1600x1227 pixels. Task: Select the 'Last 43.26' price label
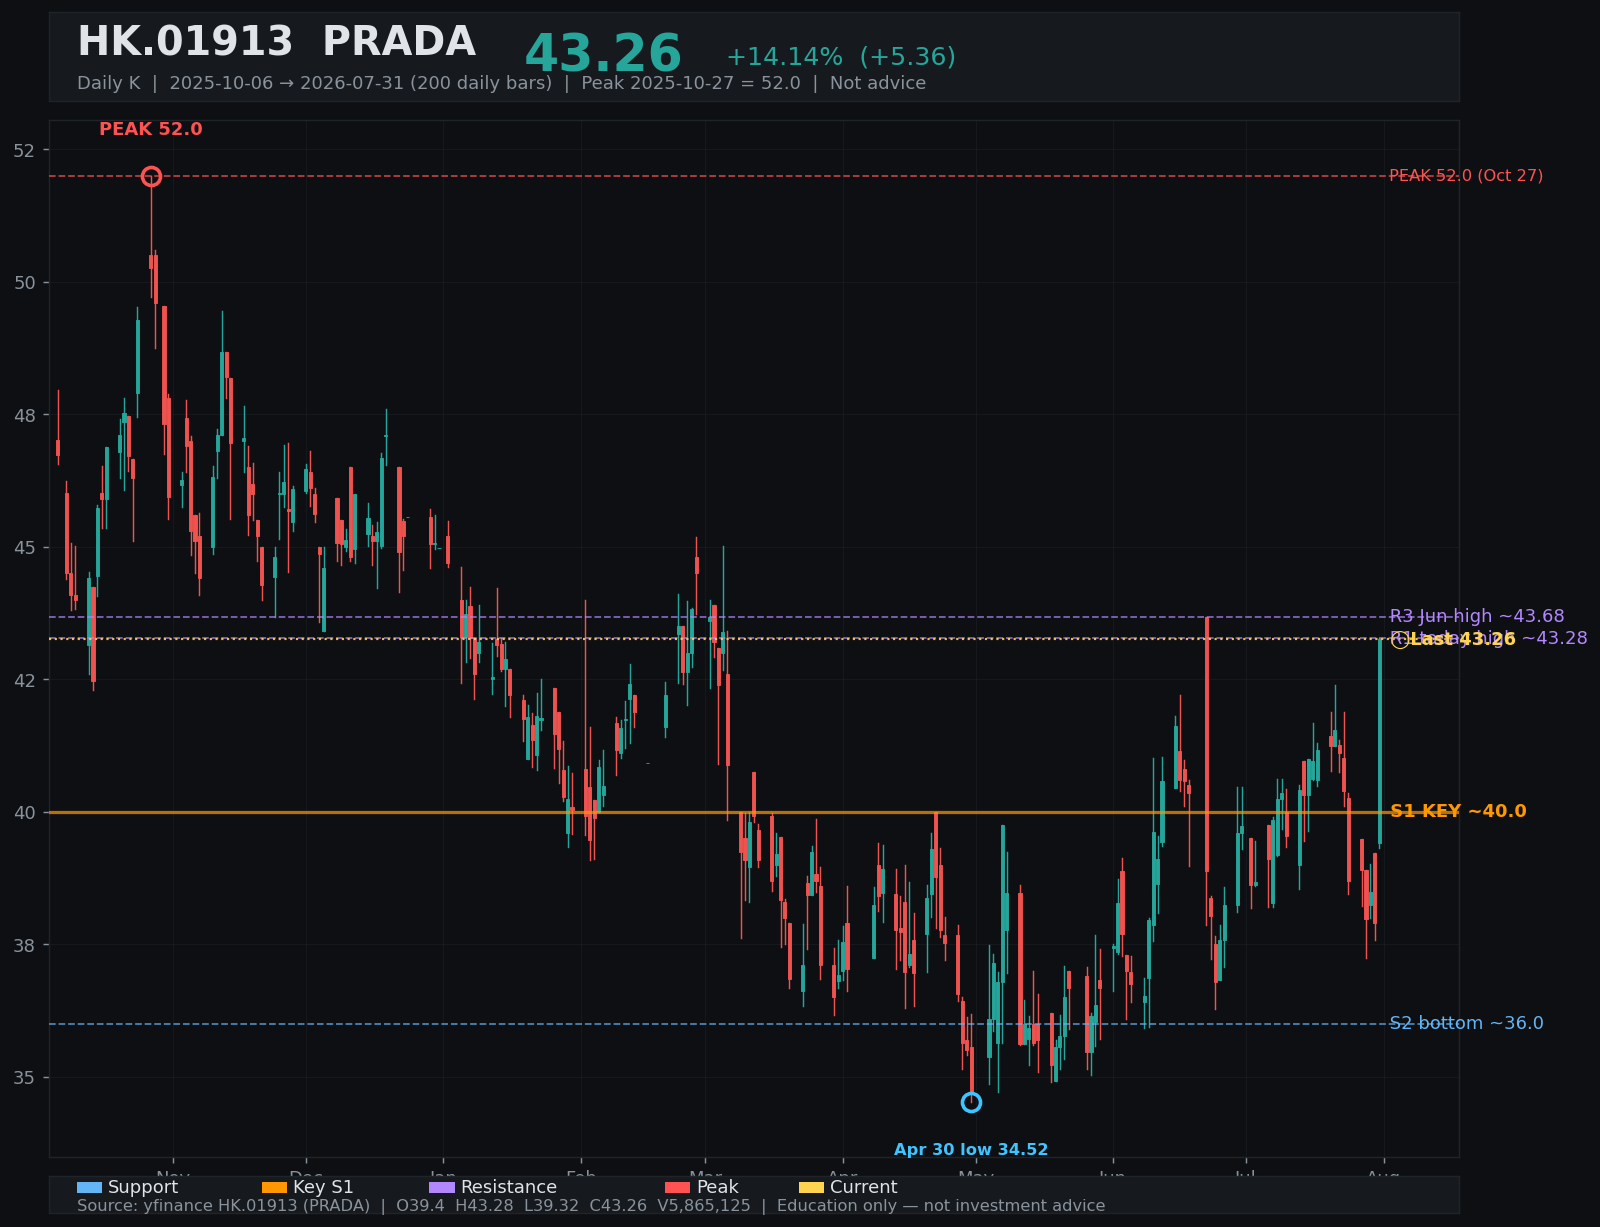[x=1463, y=640]
